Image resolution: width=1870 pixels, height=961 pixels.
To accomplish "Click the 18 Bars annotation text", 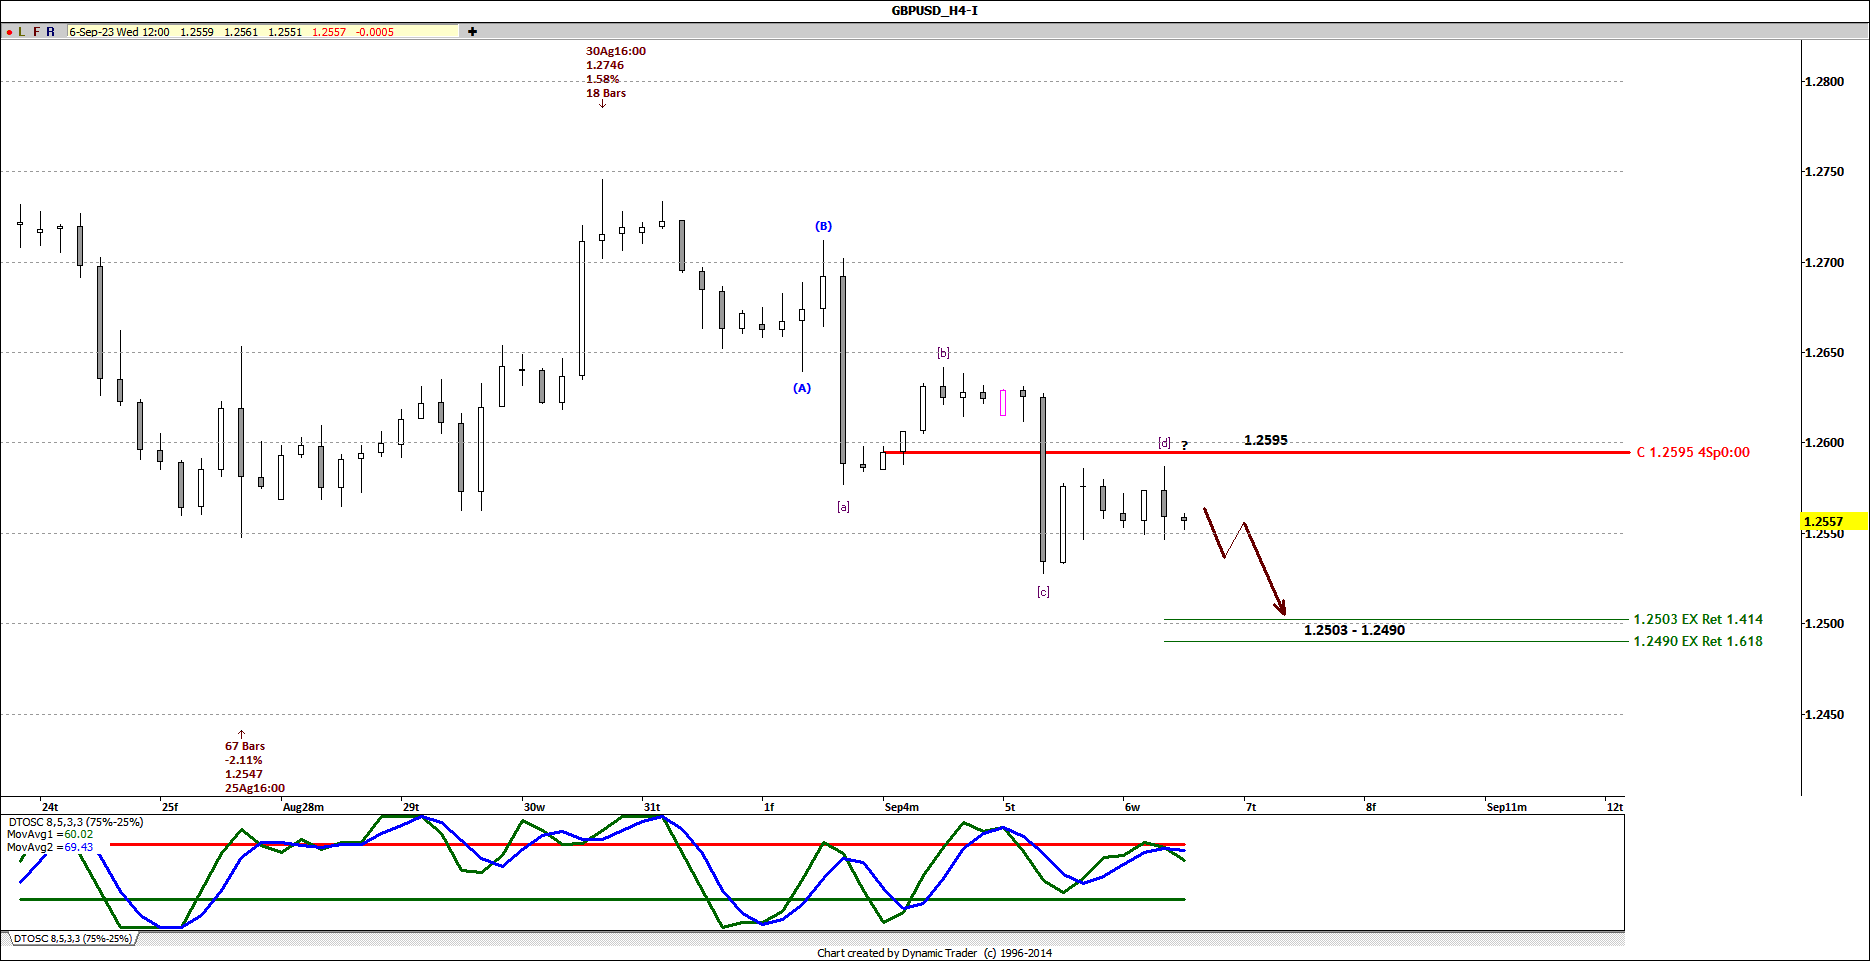I will point(606,93).
